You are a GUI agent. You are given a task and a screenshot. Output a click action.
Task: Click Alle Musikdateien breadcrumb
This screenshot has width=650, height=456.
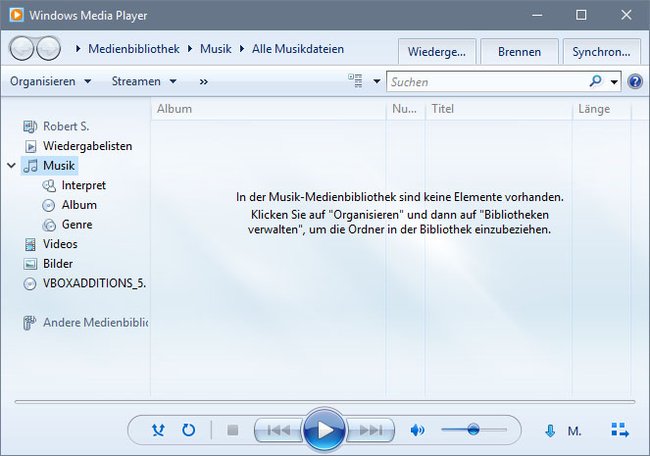(x=298, y=49)
